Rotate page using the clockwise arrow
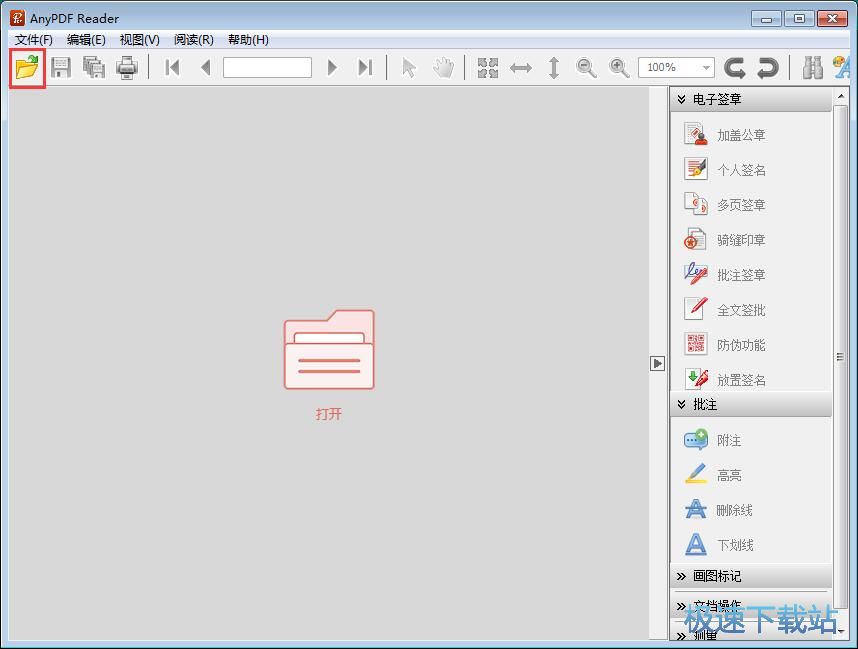Image resolution: width=858 pixels, height=649 pixels. pyautogui.click(x=768, y=68)
